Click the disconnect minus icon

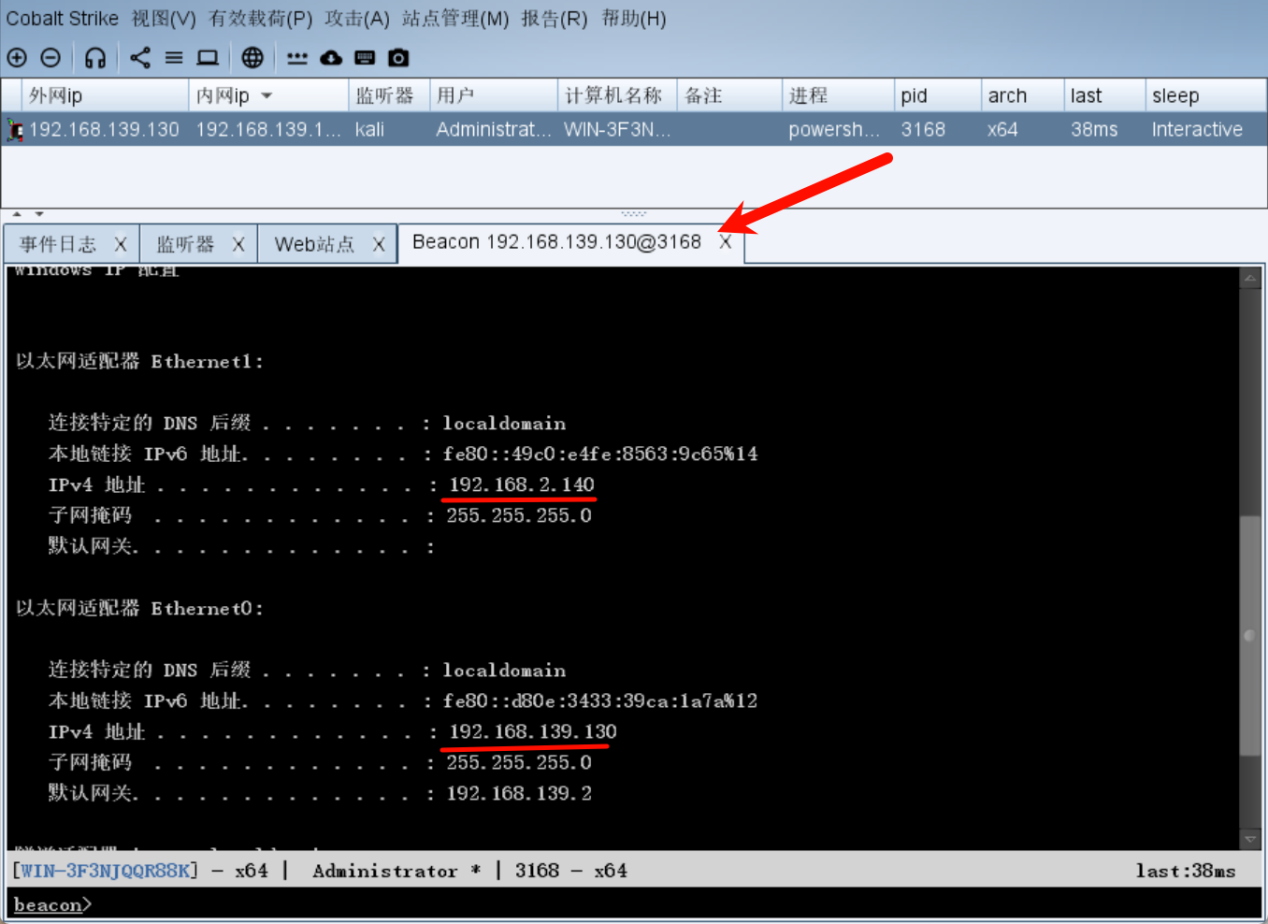tap(50, 58)
